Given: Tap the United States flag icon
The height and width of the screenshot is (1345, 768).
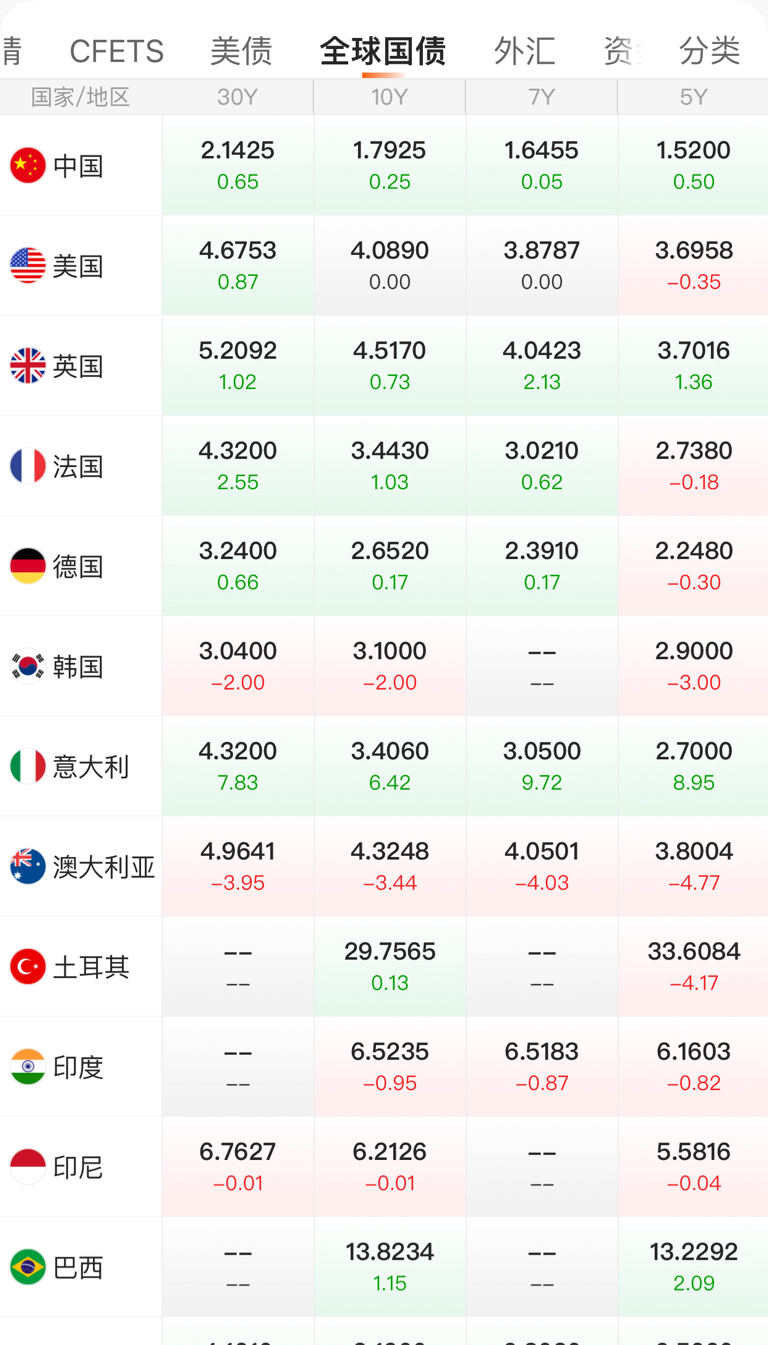Looking at the screenshot, I should click(28, 266).
